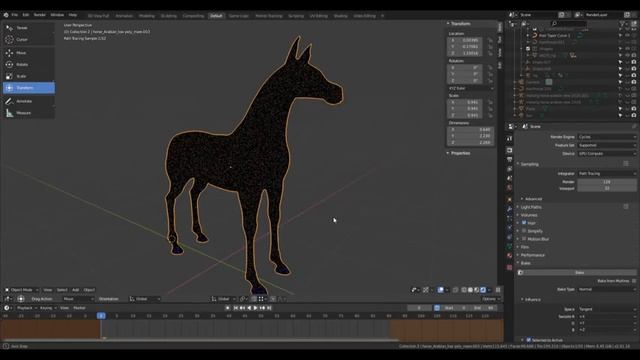Switch to the Default workspace tab

(216, 16)
